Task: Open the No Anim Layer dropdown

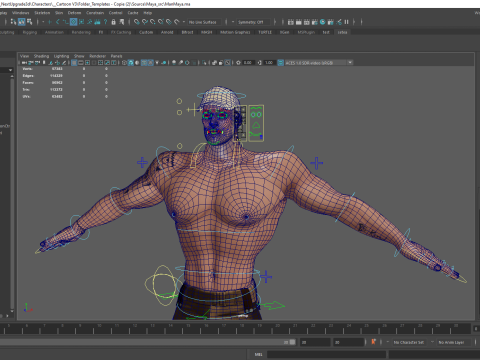Action: click(x=454, y=342)
